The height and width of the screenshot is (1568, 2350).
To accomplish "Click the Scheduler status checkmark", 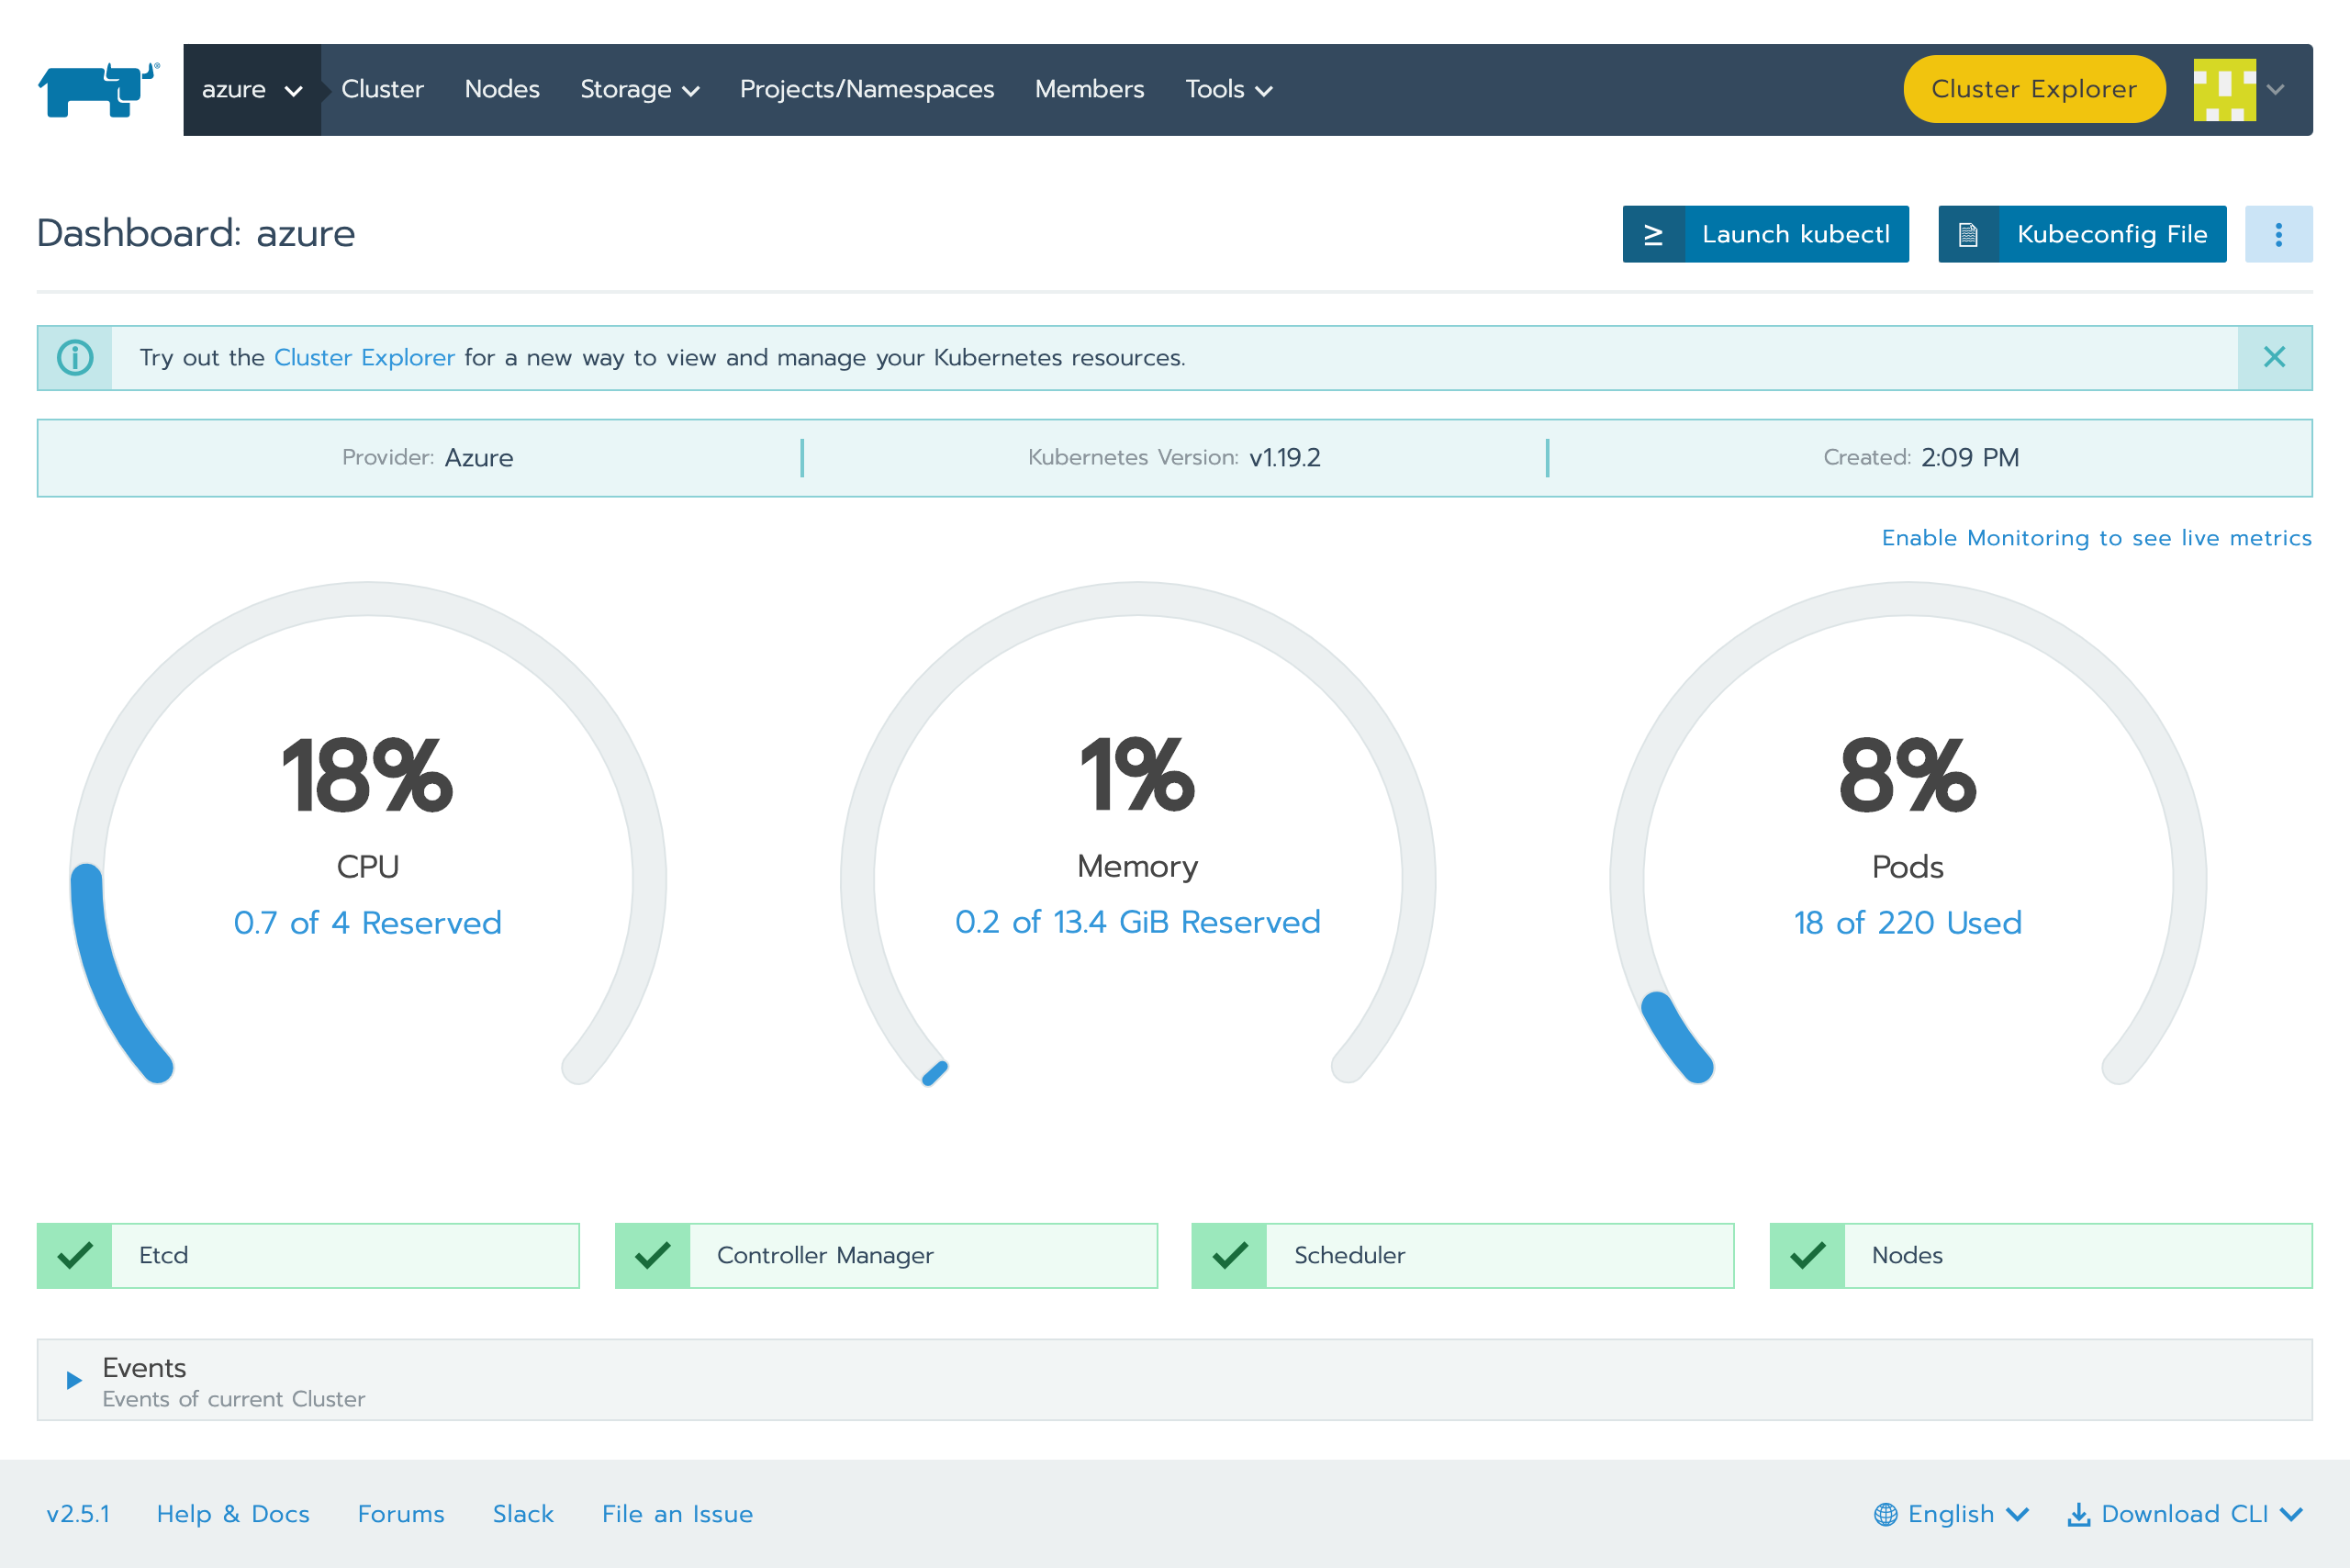I will click(x=1229, y=1255).
